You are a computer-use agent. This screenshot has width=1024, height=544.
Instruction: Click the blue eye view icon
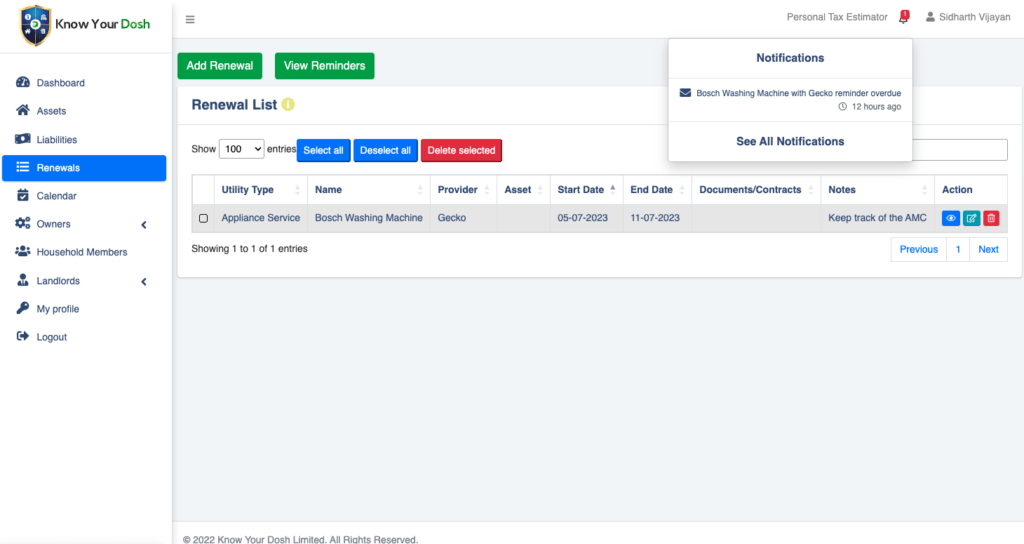tap(950, 218)
